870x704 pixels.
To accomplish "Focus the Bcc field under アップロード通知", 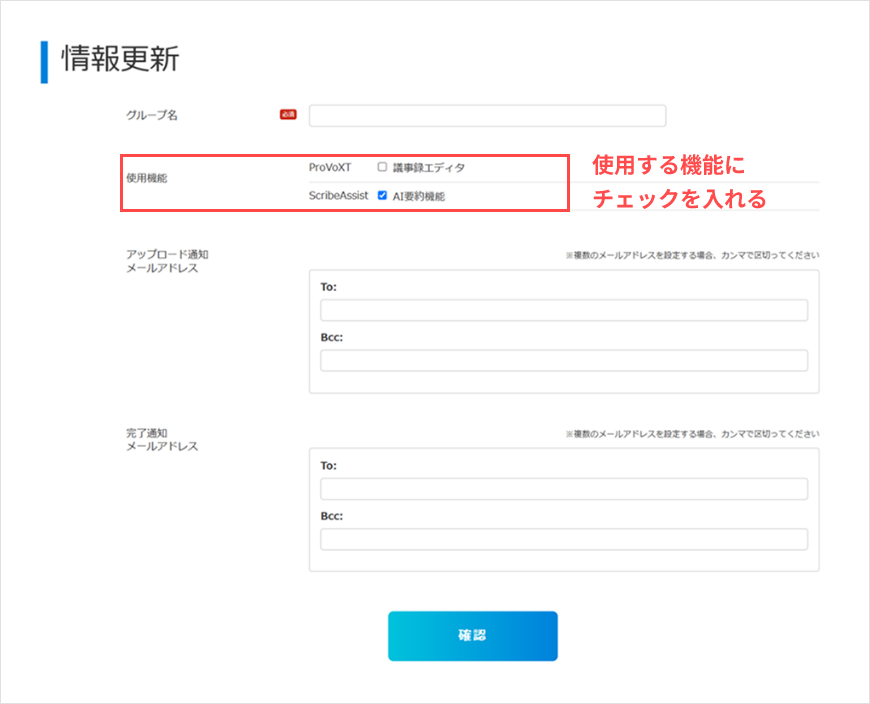I will (563, 361).
